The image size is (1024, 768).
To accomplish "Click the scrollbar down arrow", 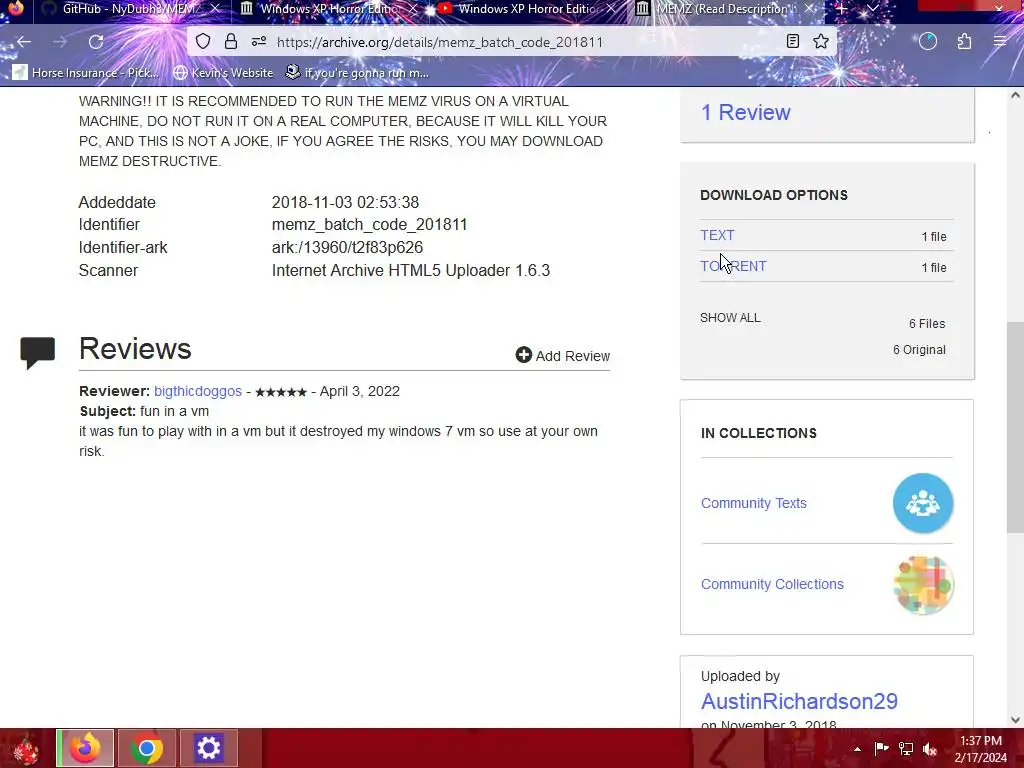I will 1015,720.
